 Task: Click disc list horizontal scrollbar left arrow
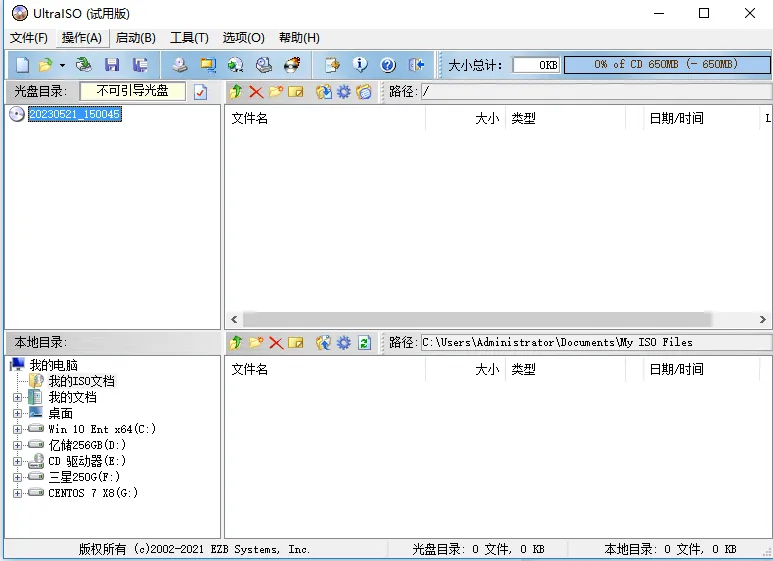point(234,319)
